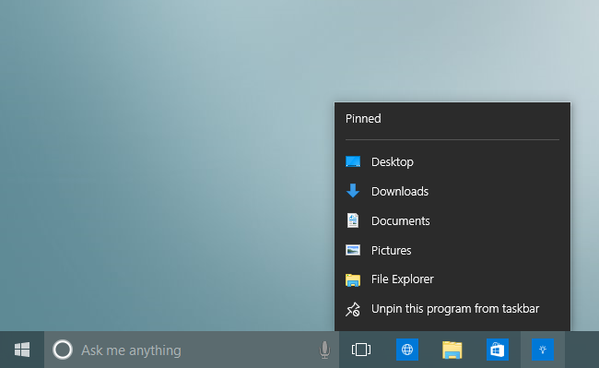Select Unpin this program from taskbar
Screen dimensions: 599x368
(x=452, y=309)
